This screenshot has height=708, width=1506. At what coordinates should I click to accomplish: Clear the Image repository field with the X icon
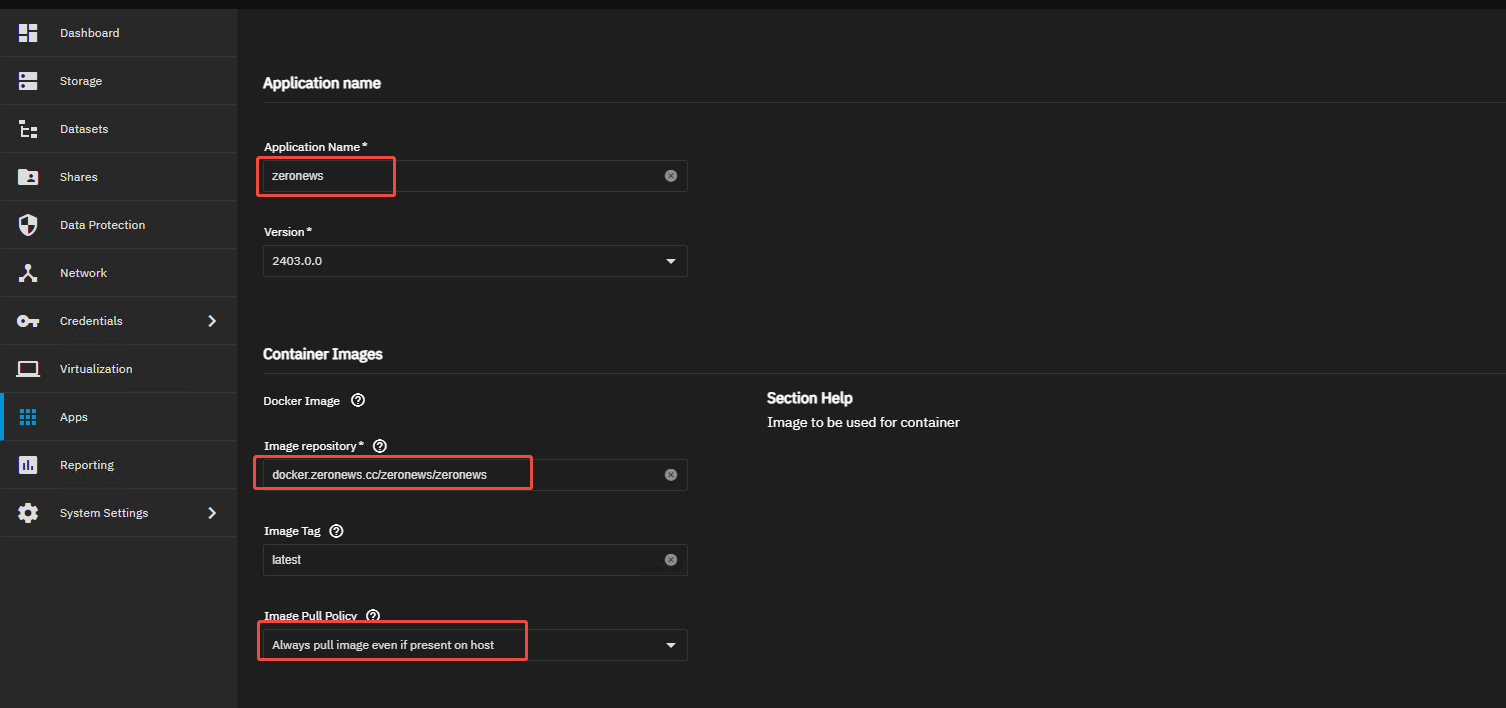coord(671,475)
